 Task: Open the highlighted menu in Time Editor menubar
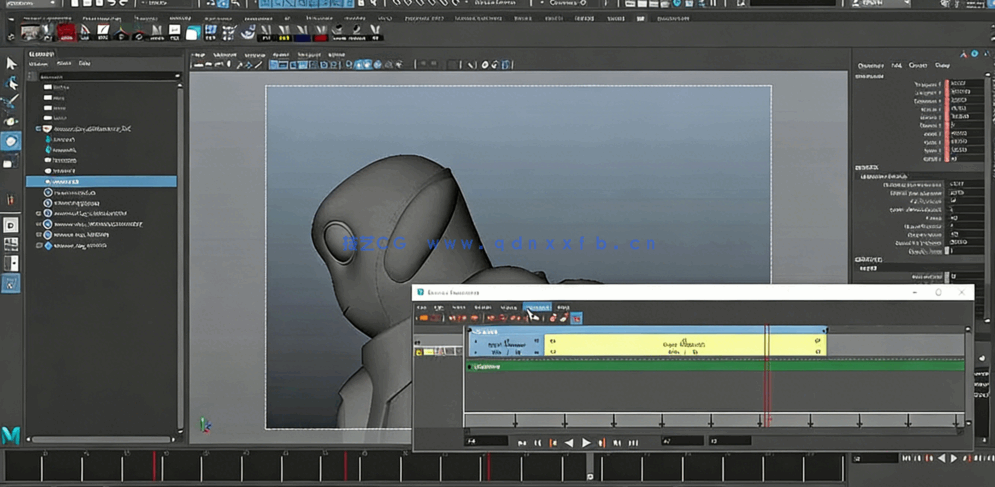pyautogui.click(x=537, y=307)
